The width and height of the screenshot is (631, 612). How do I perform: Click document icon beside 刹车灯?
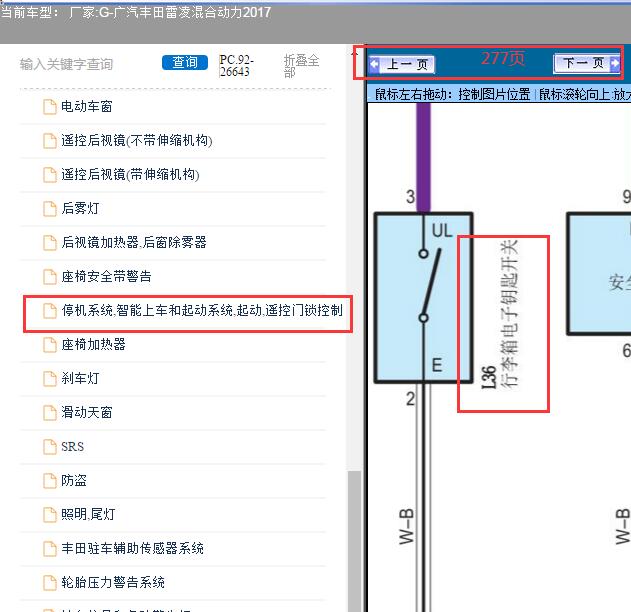pyautogui.click(x=49, y=379)
